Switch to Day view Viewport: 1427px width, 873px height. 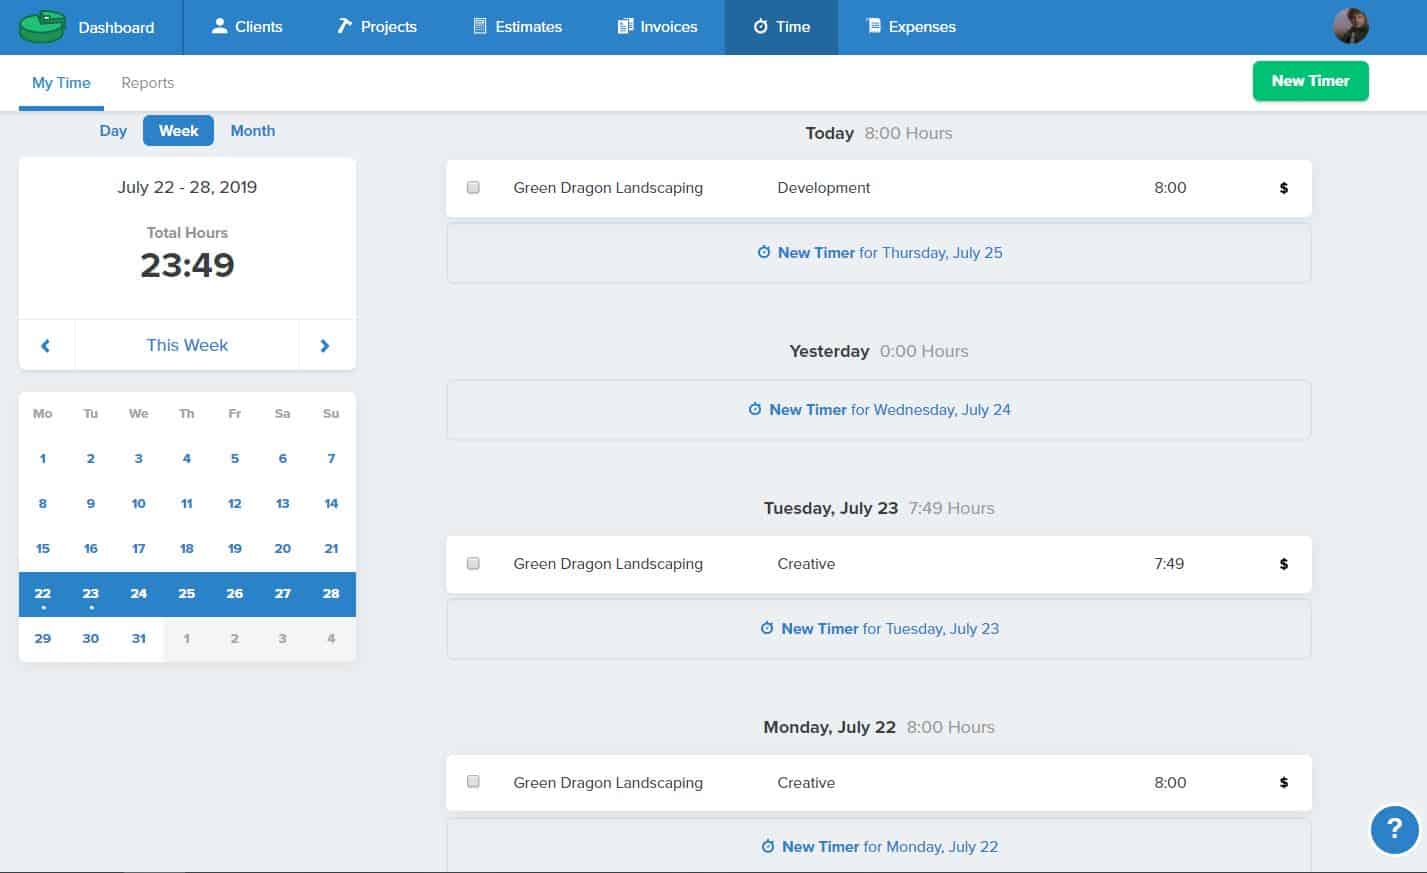[113, 131]
